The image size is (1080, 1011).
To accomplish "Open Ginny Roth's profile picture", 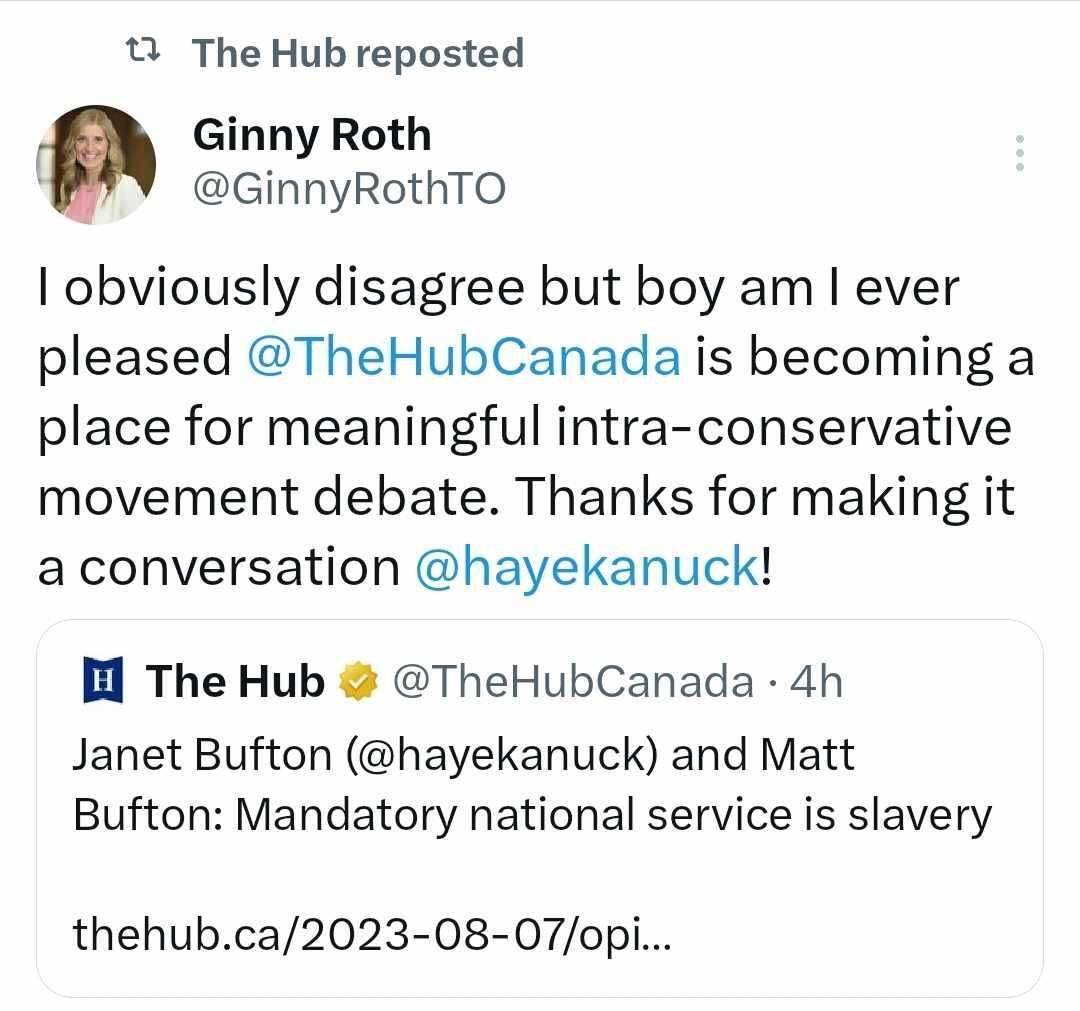I will pos(97,164).
